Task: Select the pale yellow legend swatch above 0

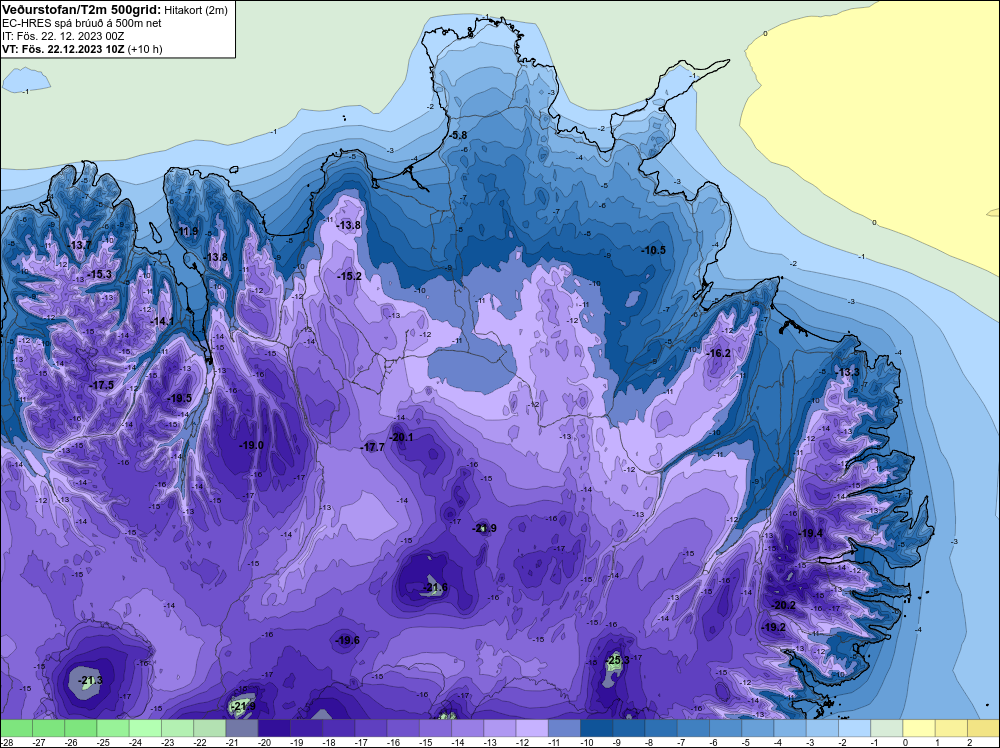Action: 919,728
